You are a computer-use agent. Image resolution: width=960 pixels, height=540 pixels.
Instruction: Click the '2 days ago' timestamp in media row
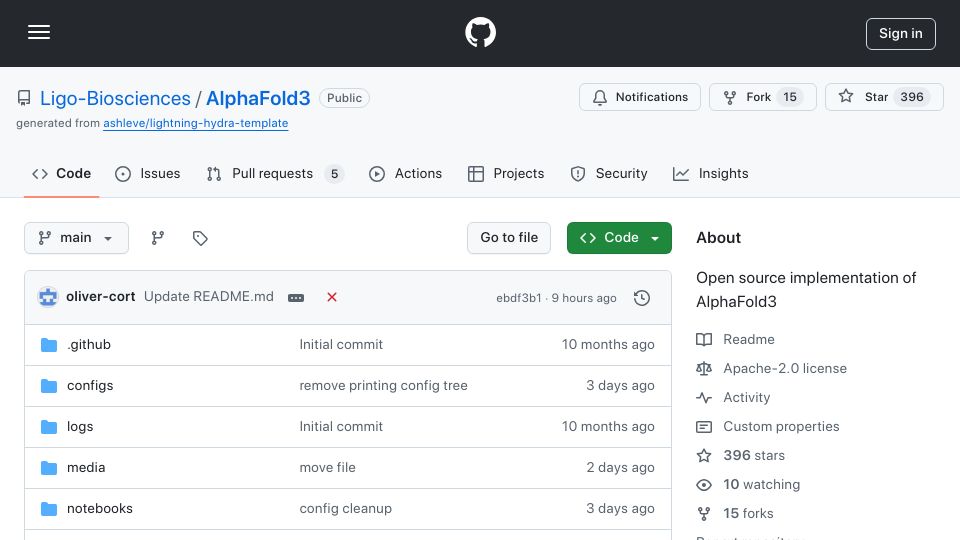click(620, 468)
